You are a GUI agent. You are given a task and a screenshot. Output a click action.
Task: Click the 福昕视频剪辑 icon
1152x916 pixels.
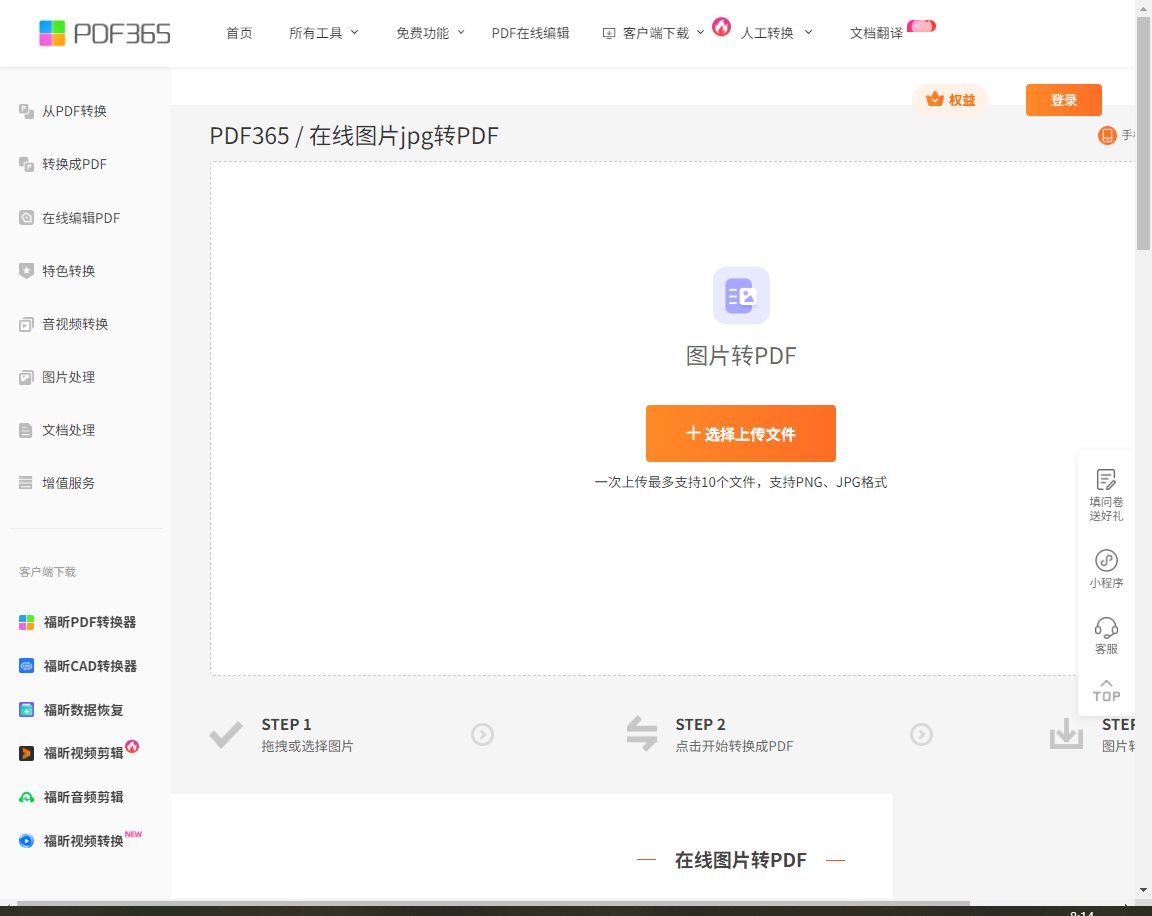(x=26, y=753)
